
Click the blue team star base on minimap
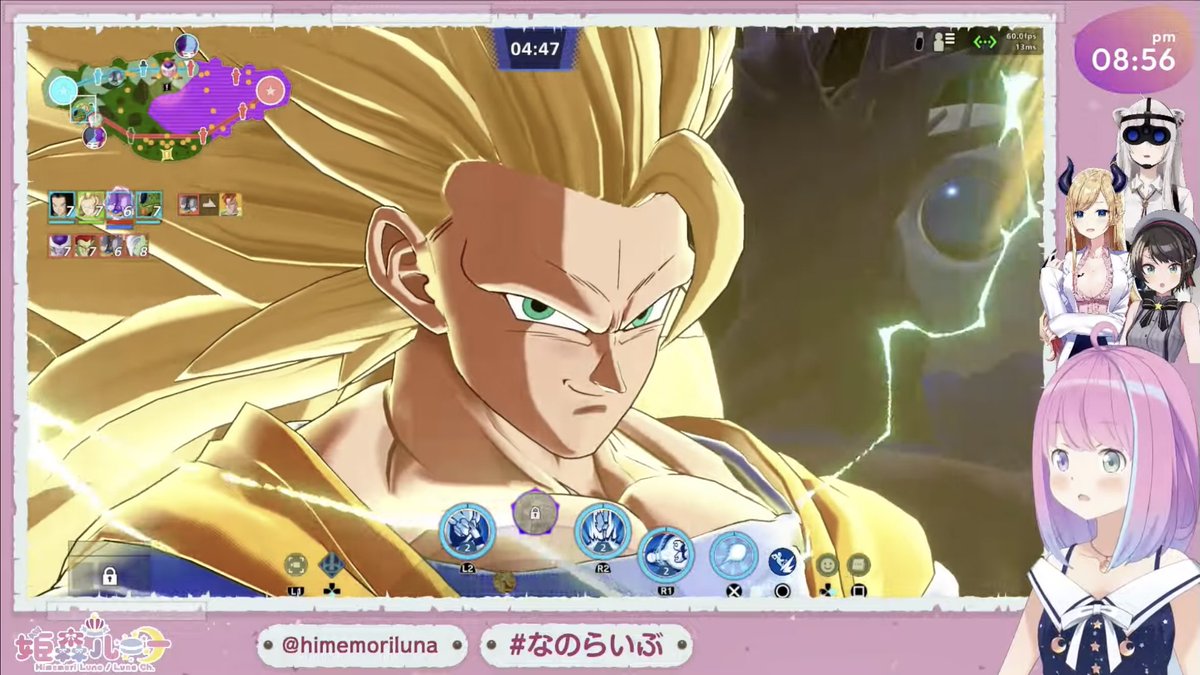[62, 91]
